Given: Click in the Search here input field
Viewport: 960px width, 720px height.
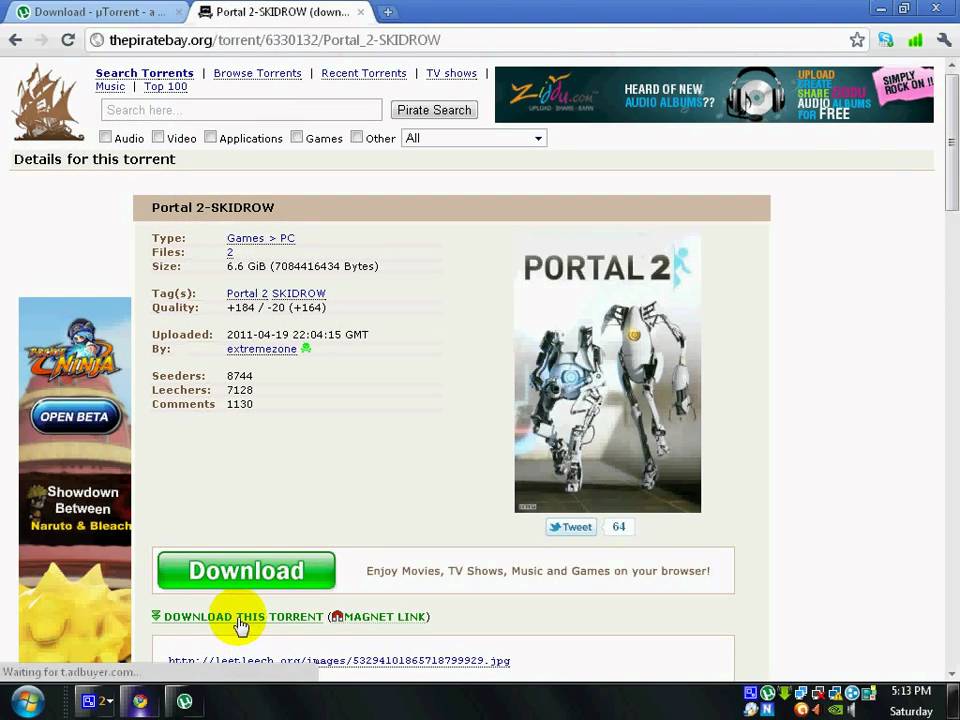Looking at the screenshot, I should coord(242,110).
